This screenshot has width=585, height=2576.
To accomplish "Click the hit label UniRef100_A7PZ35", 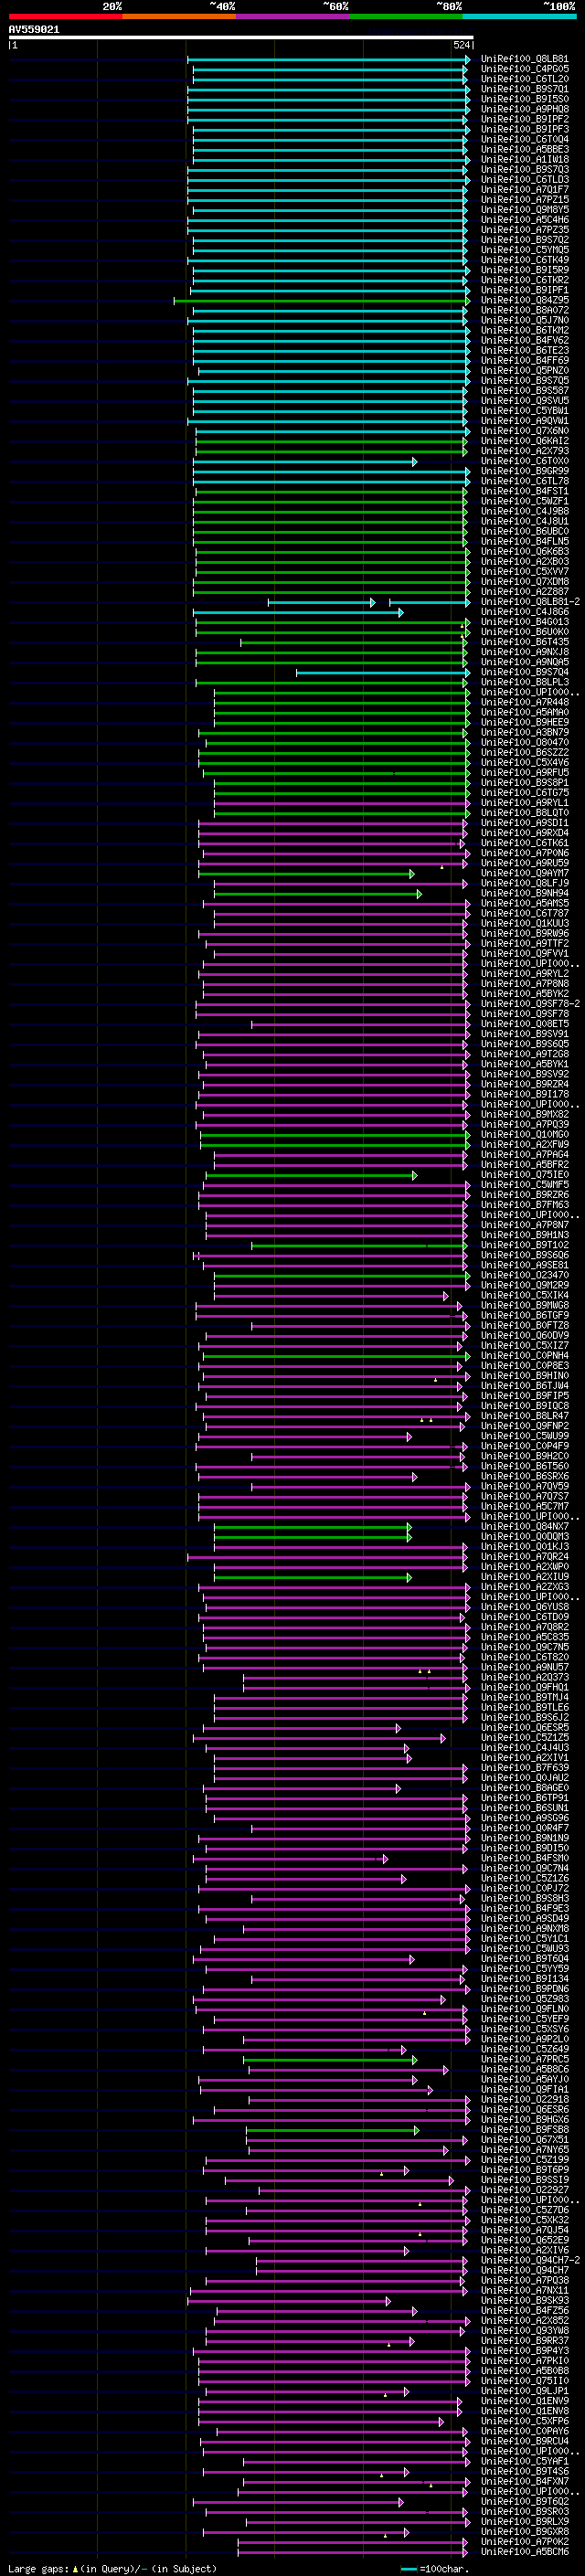I will point(524,230).
